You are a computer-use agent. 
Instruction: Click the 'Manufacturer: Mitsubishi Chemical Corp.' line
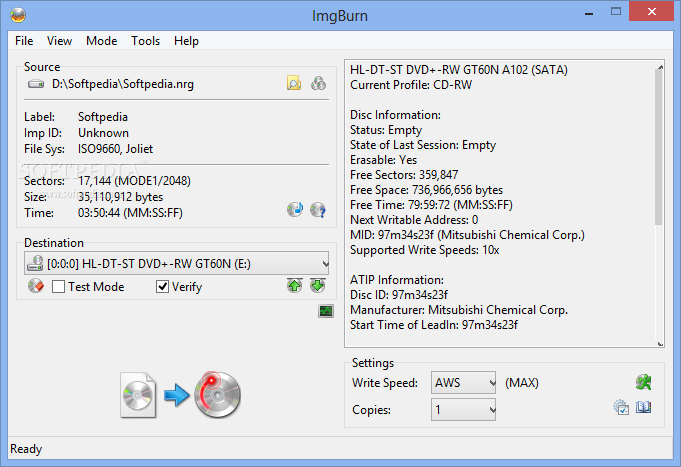459,310
